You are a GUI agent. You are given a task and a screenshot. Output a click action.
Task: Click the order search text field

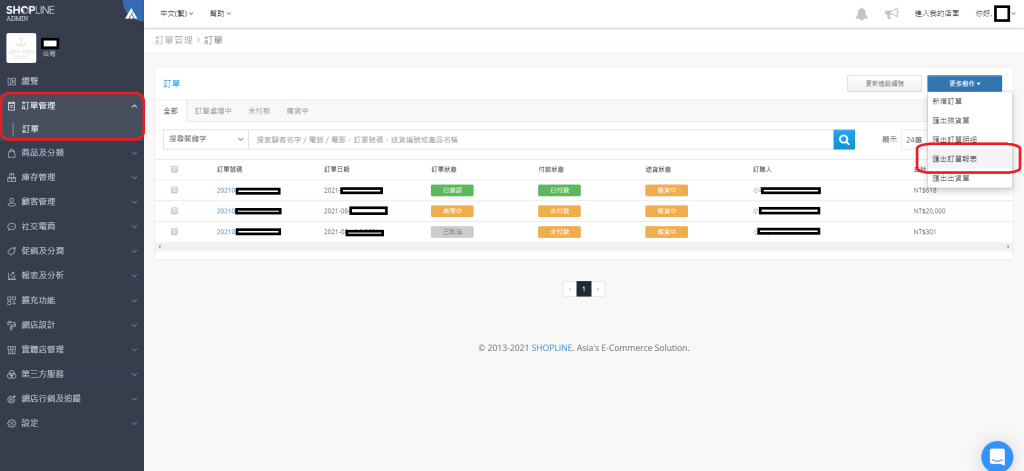tap(540, 139)
